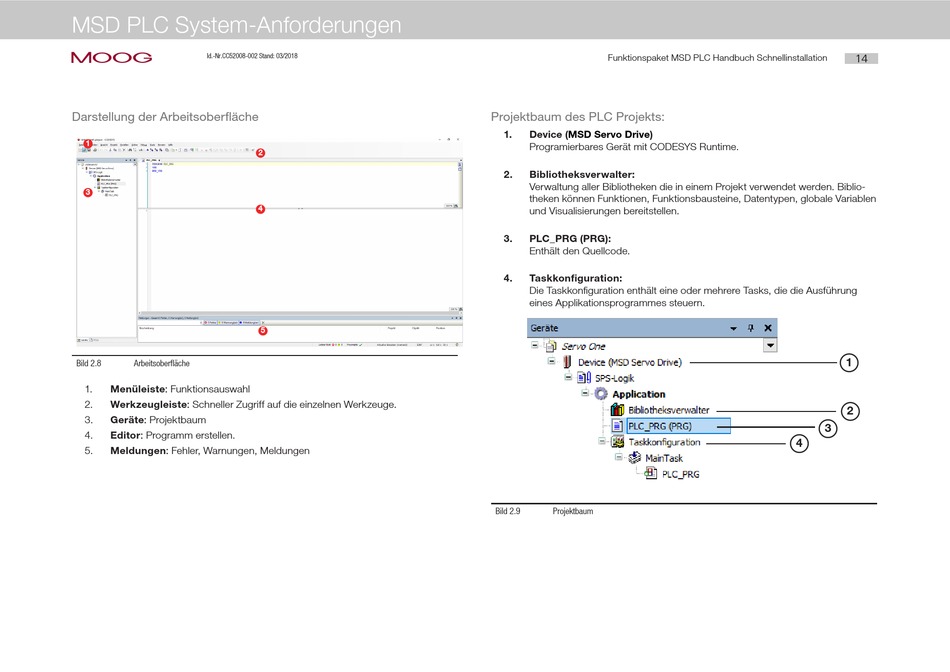Click the 'Funktionspaket MSD PLC Handbuch Schnellinstallation' header text
This screenshot has width=950, height=672.
pos(717,58)
